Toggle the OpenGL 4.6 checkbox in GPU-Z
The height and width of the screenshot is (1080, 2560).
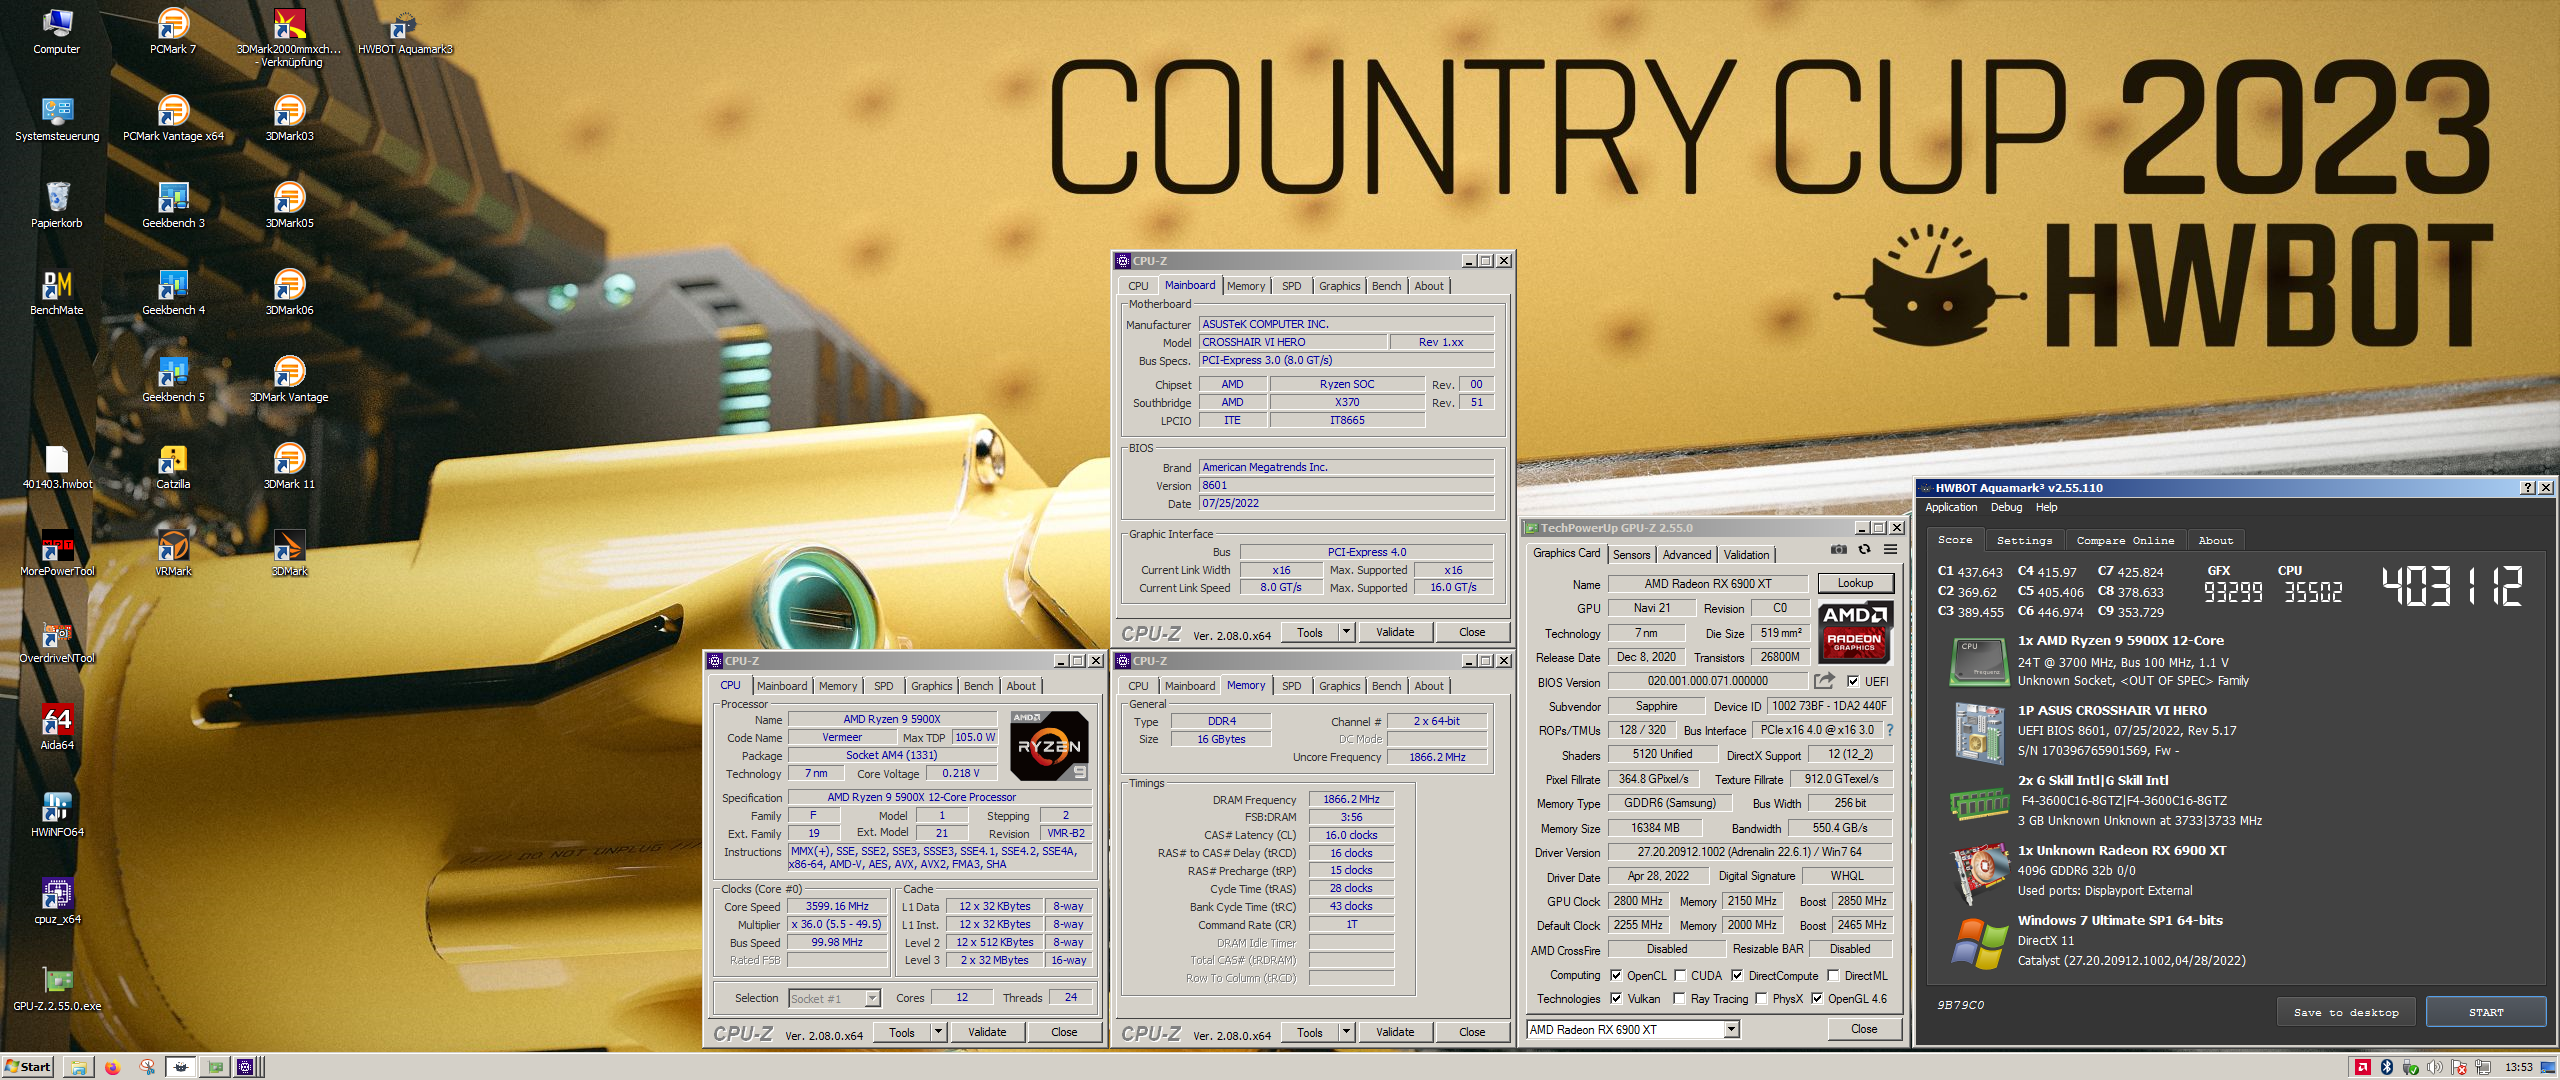[1817, 999]
